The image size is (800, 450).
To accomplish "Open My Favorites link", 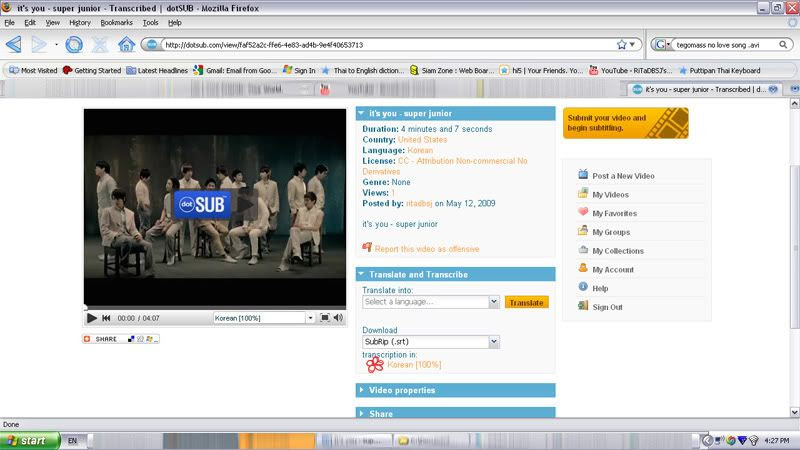I will [614, 214].
